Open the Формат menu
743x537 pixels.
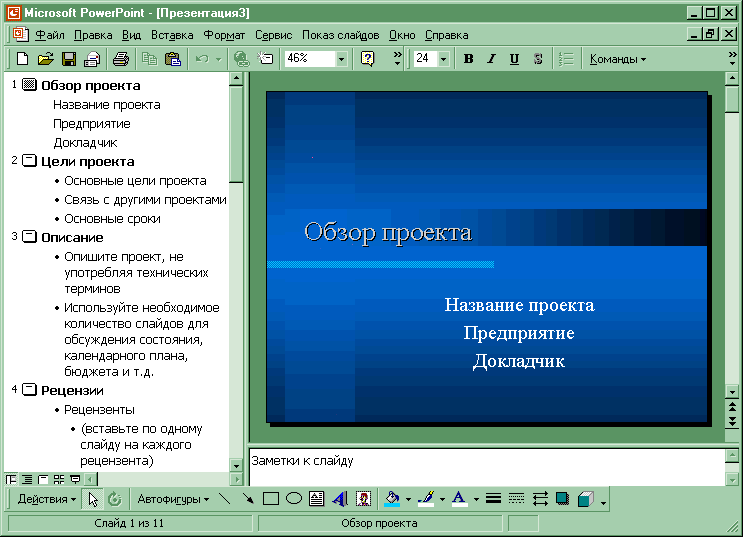click(224, 35)
